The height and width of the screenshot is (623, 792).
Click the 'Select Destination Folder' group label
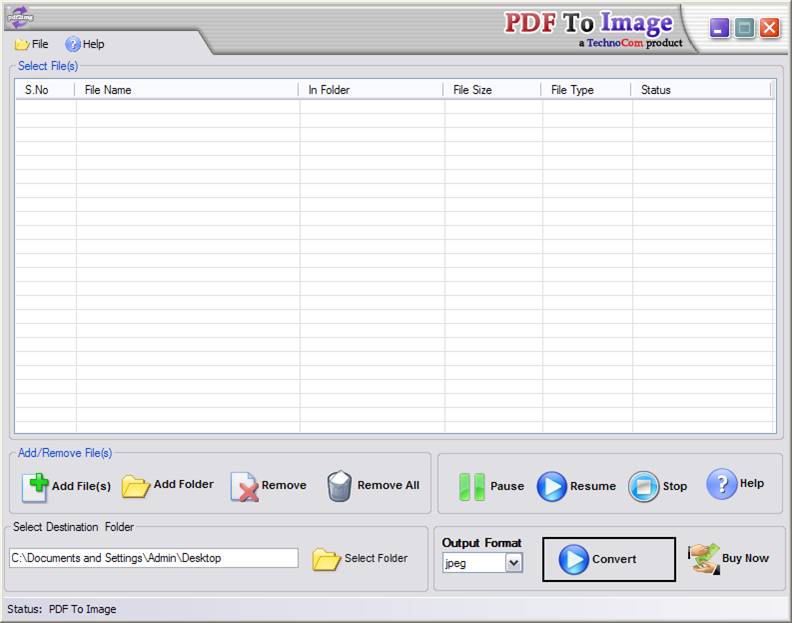pyautogui.click(x=73, y=527)
